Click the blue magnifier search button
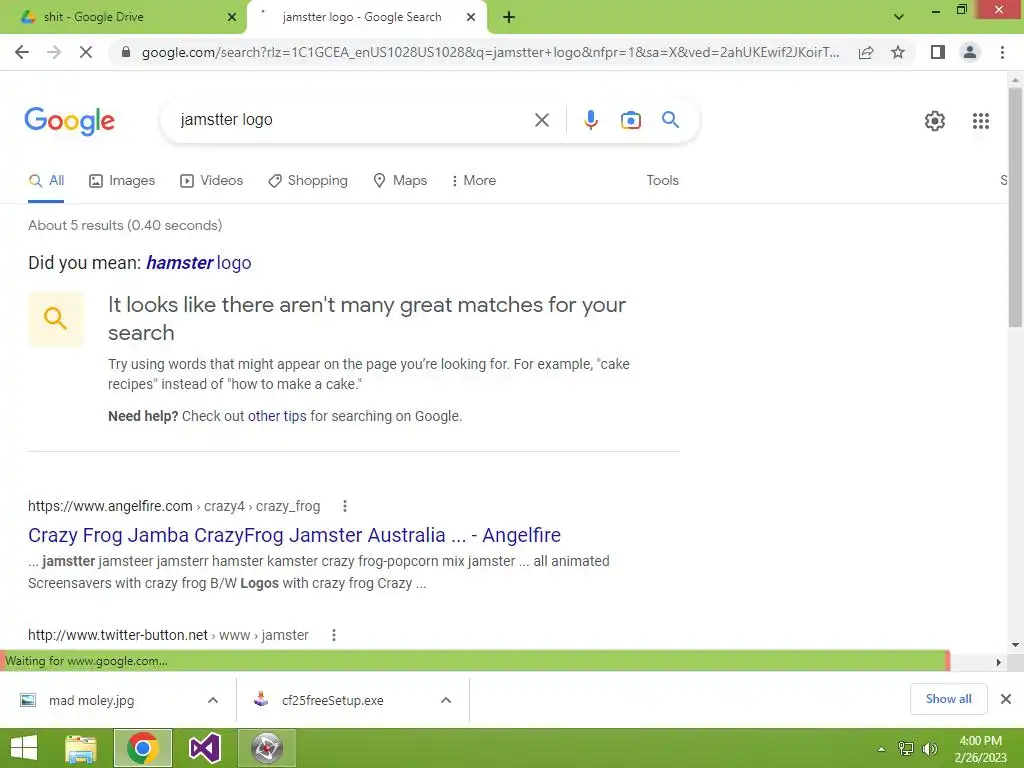This screenshot has height=768, width=1024. coord(670,120)
